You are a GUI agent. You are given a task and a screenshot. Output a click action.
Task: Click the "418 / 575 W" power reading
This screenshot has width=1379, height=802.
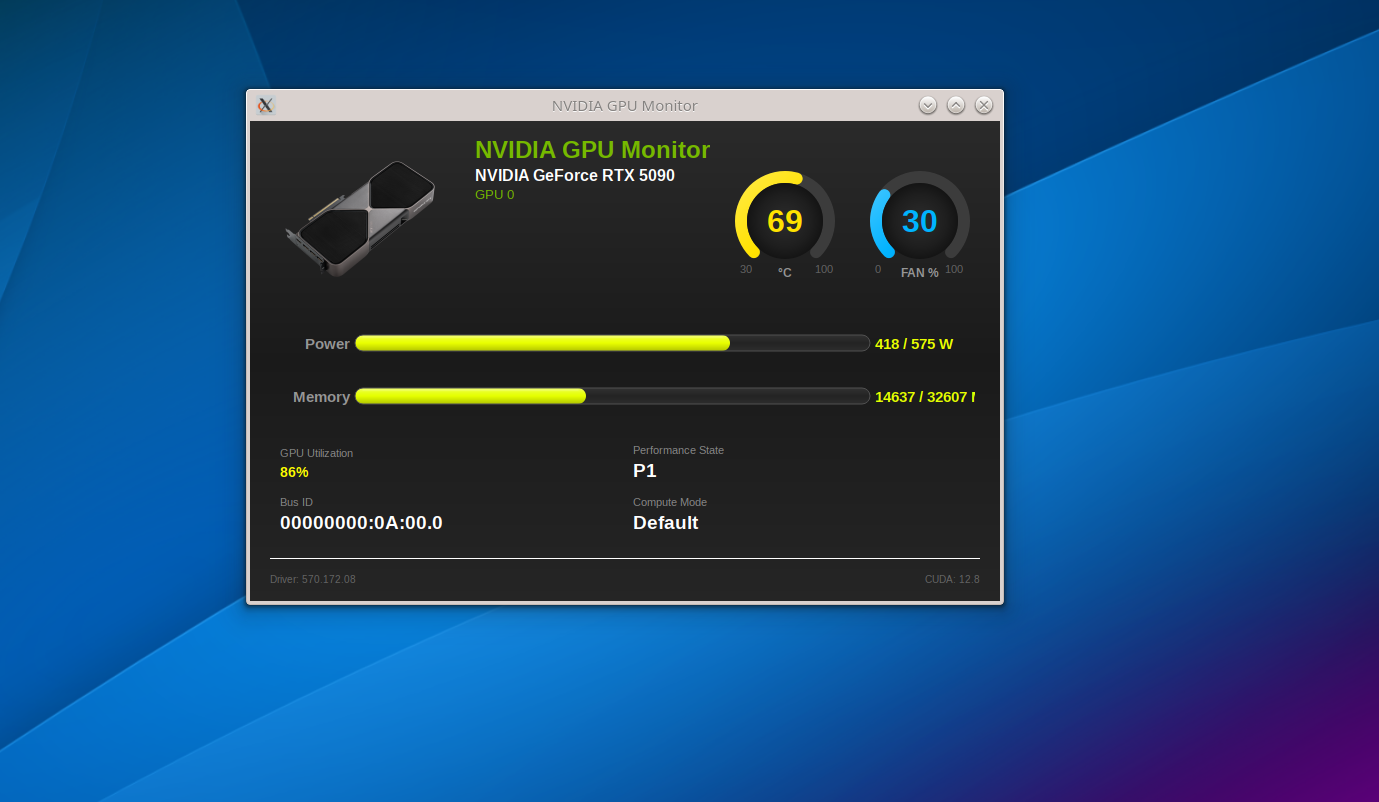pos(914,344)
